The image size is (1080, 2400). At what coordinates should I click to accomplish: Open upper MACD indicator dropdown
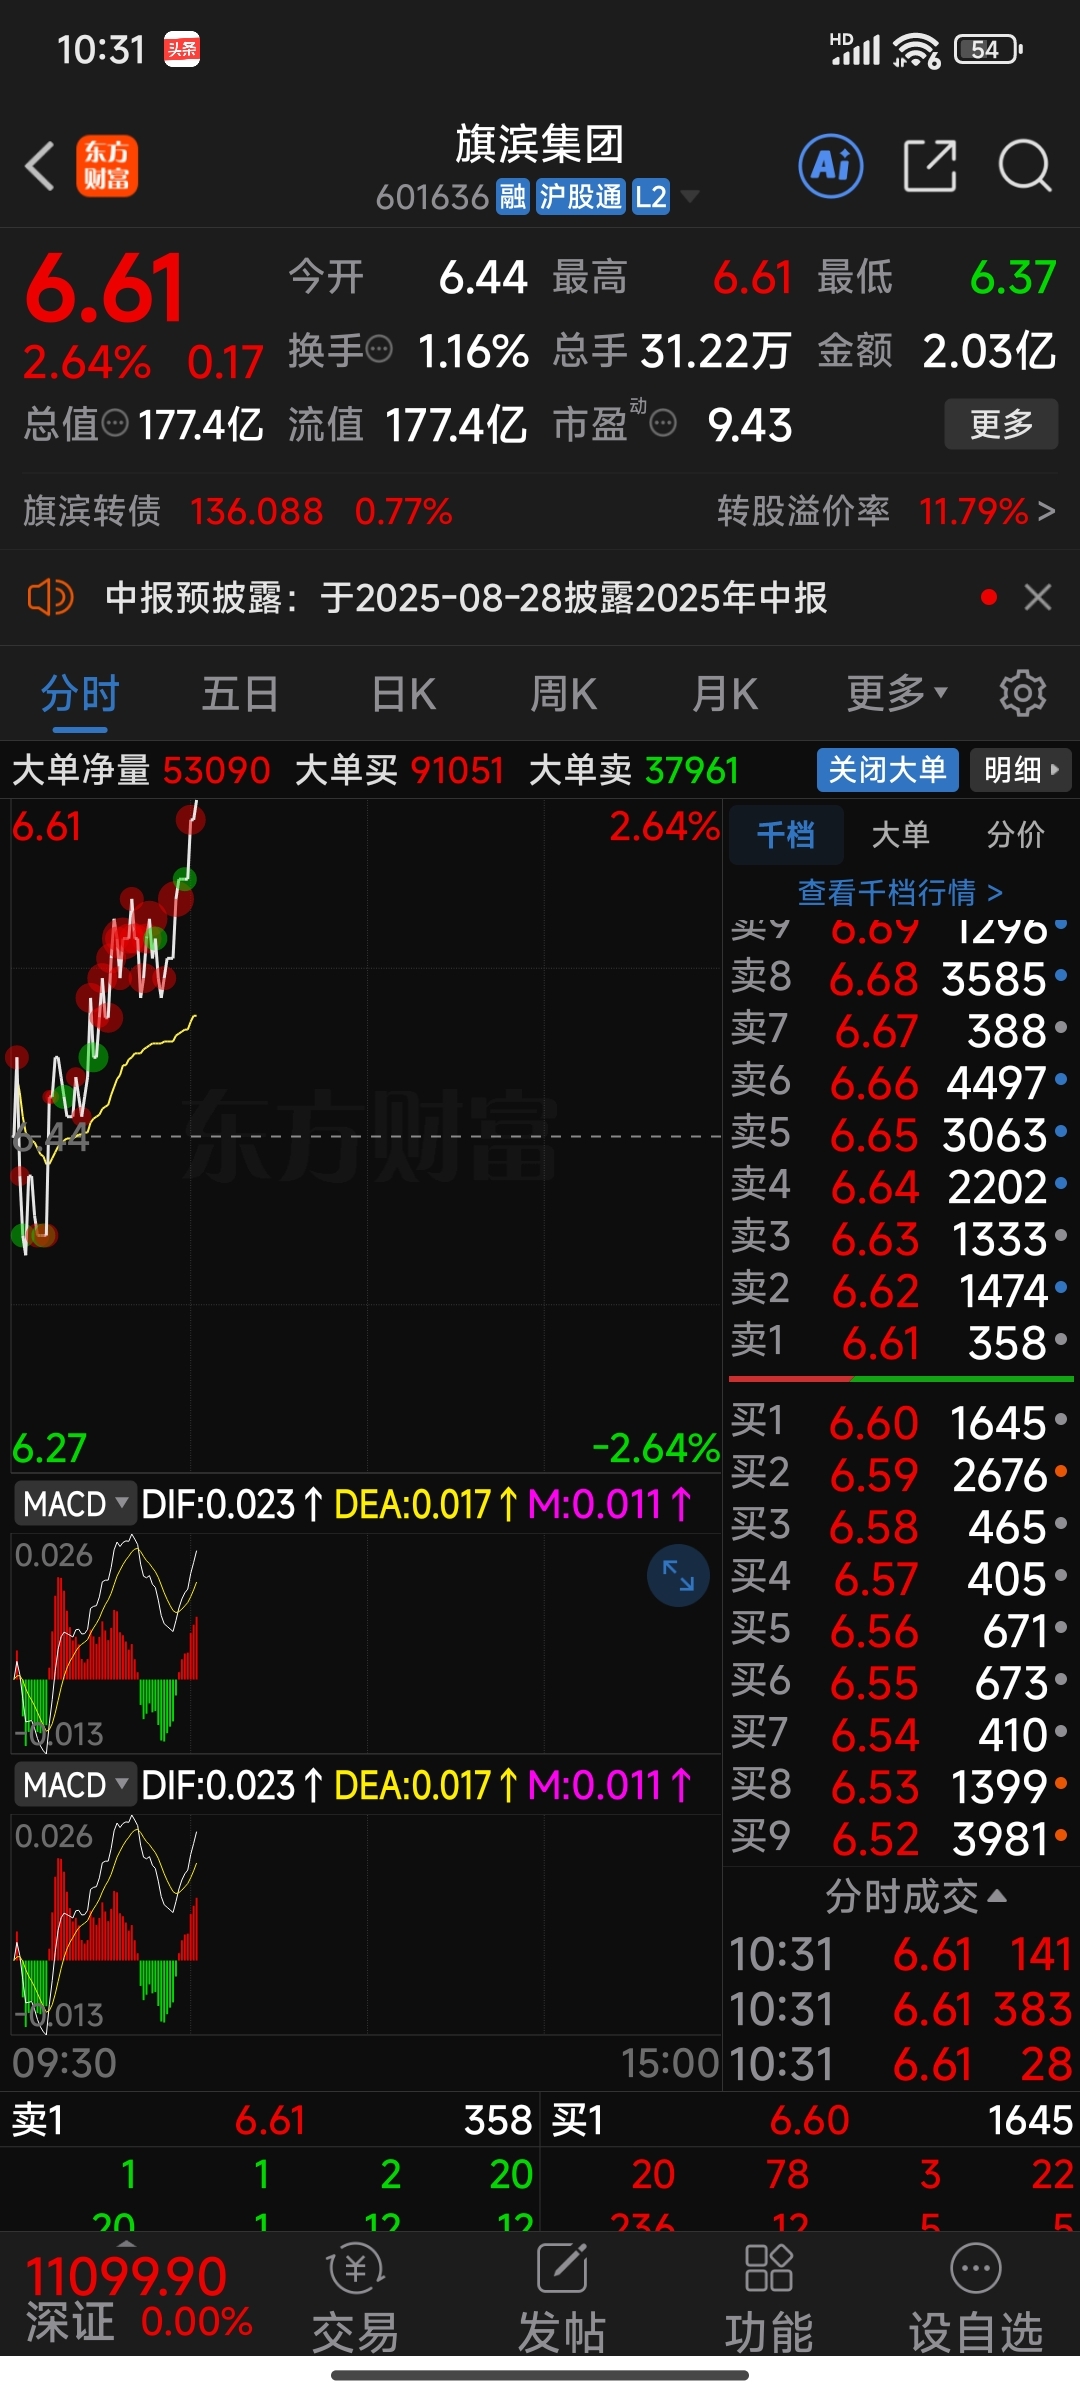coord(75,1503)
